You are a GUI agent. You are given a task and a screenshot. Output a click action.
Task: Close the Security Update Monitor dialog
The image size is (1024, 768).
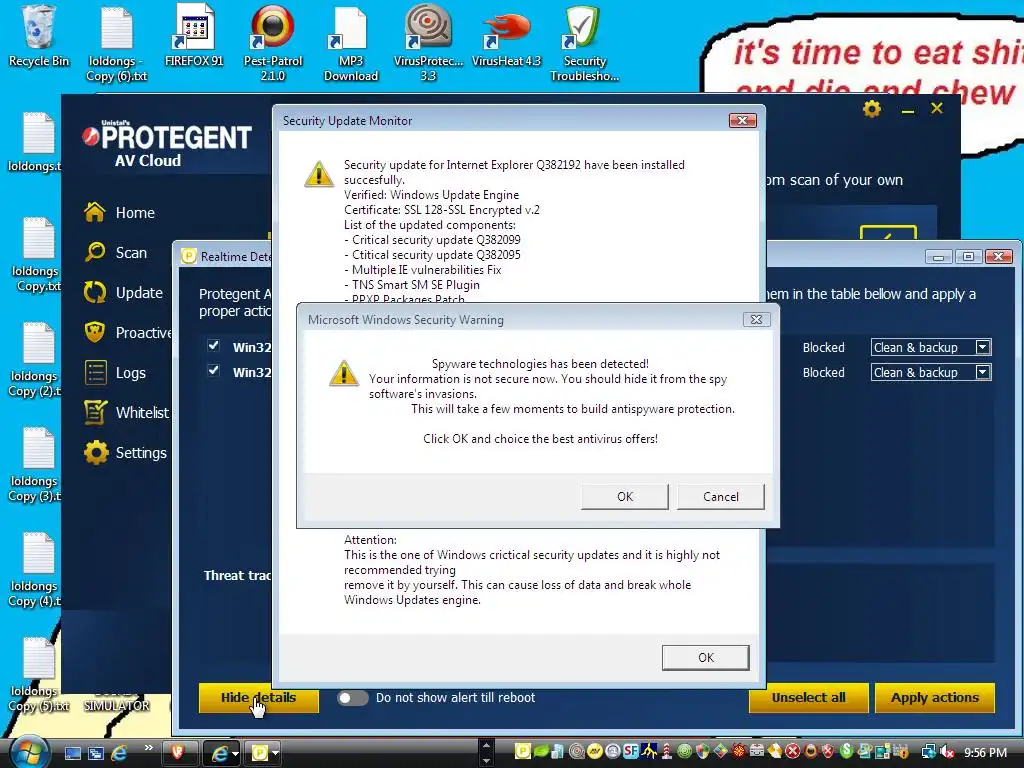click(743, 120)
